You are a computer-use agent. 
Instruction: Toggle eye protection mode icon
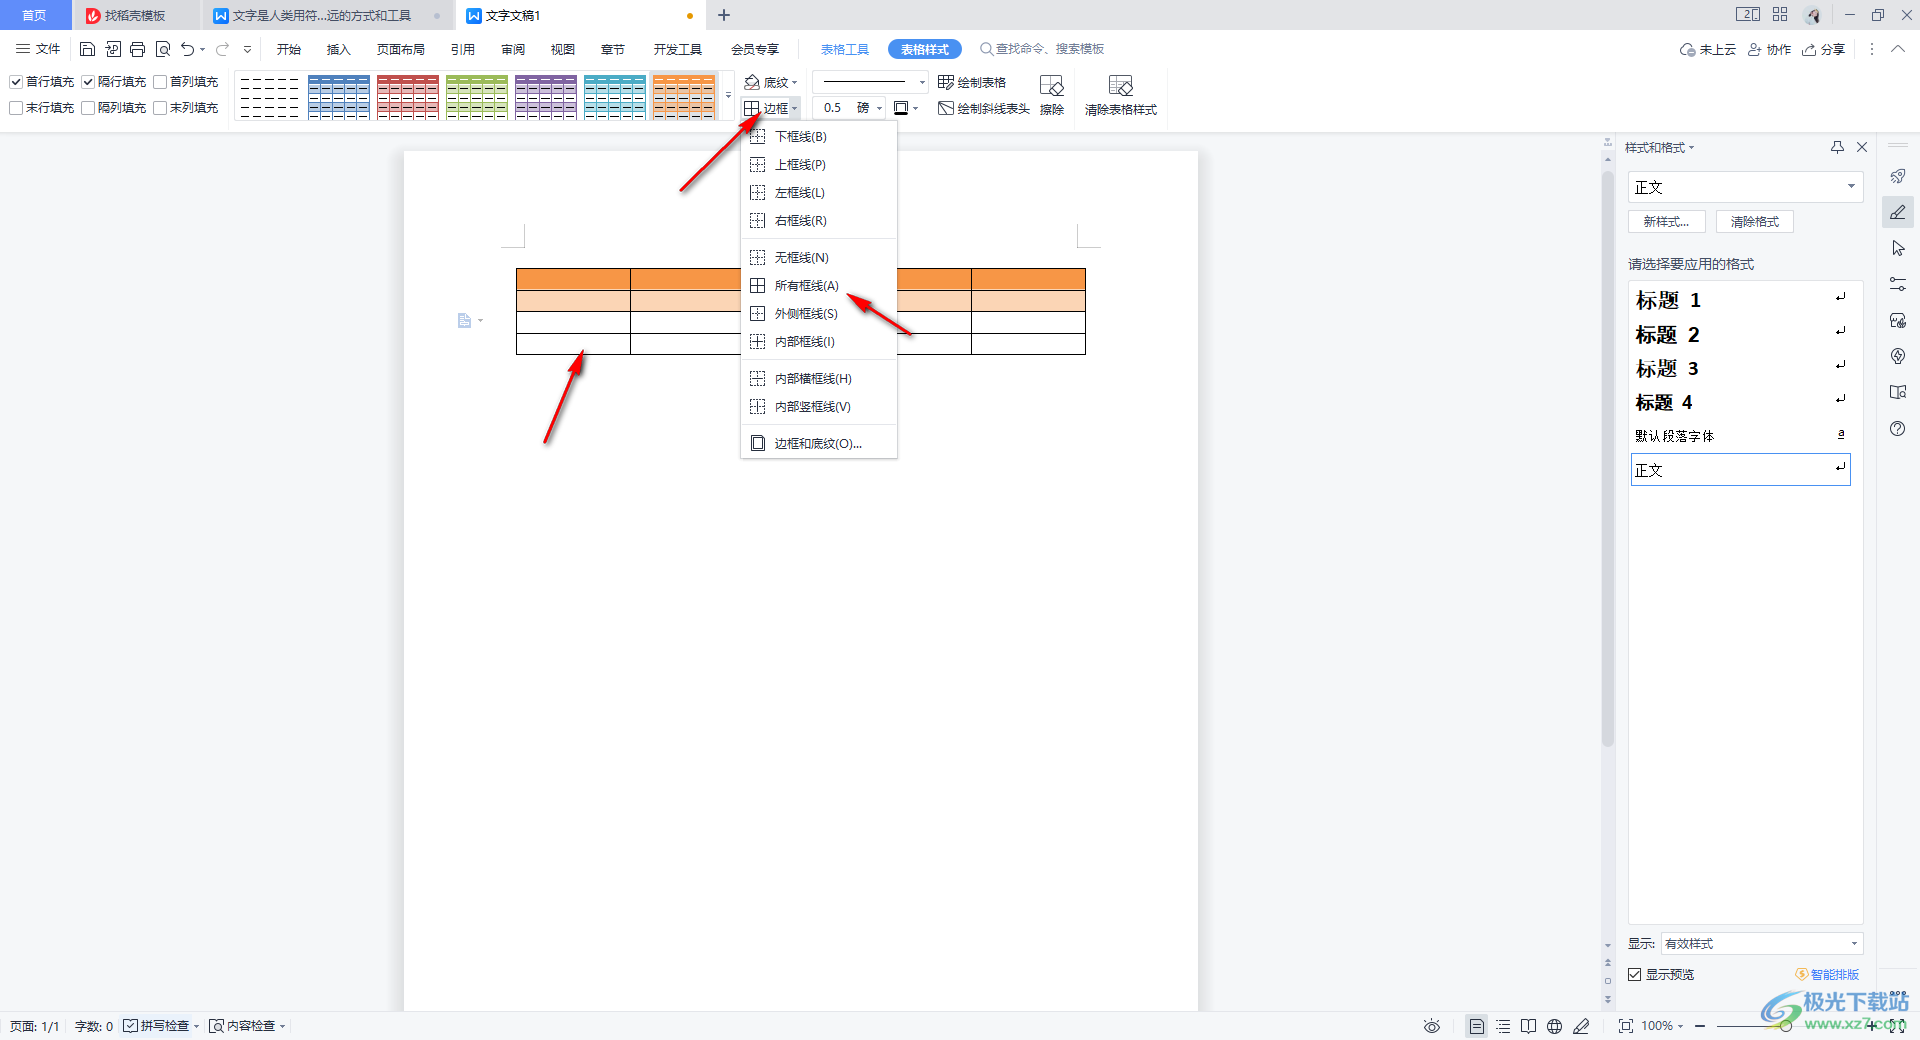(x=1432, y=1026)
